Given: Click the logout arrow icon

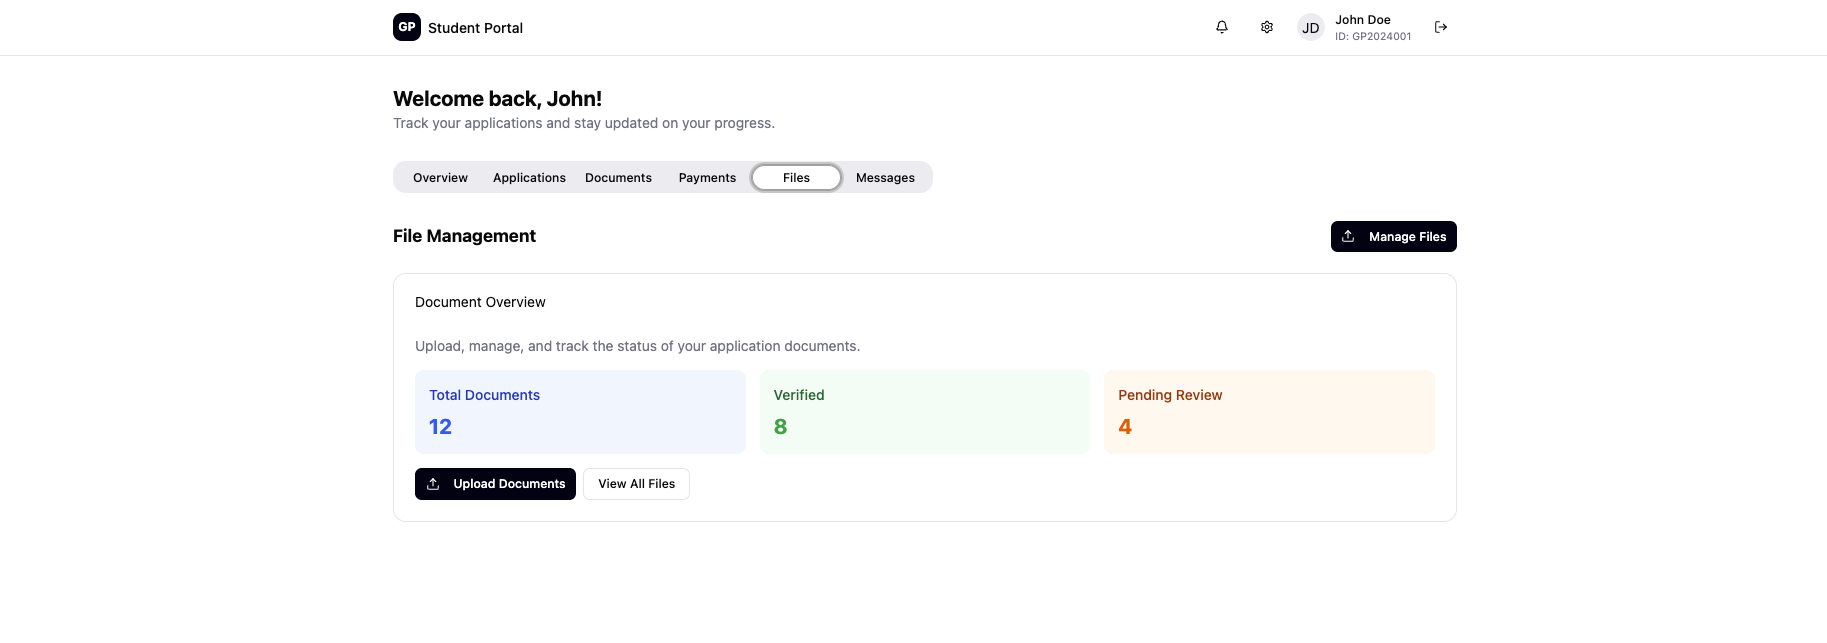Looking at the screenshot, I should (1440, 27).
